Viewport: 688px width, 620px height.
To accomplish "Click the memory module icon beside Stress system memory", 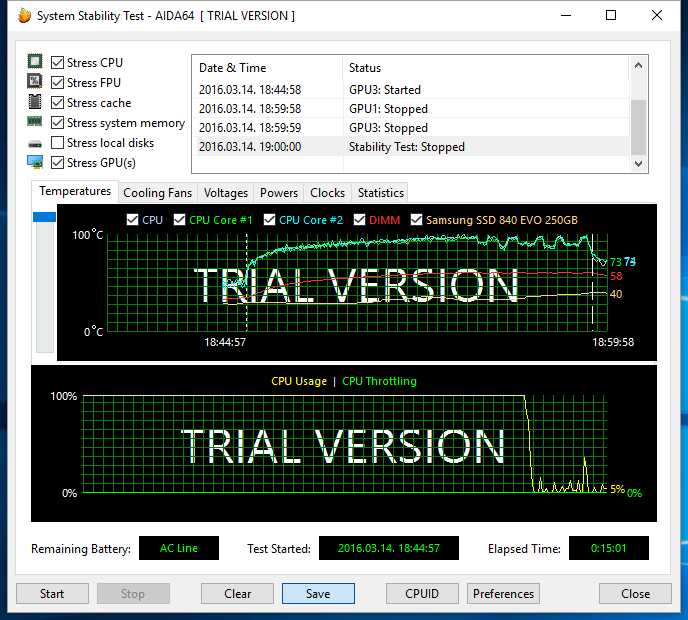I will pos(35,121).
